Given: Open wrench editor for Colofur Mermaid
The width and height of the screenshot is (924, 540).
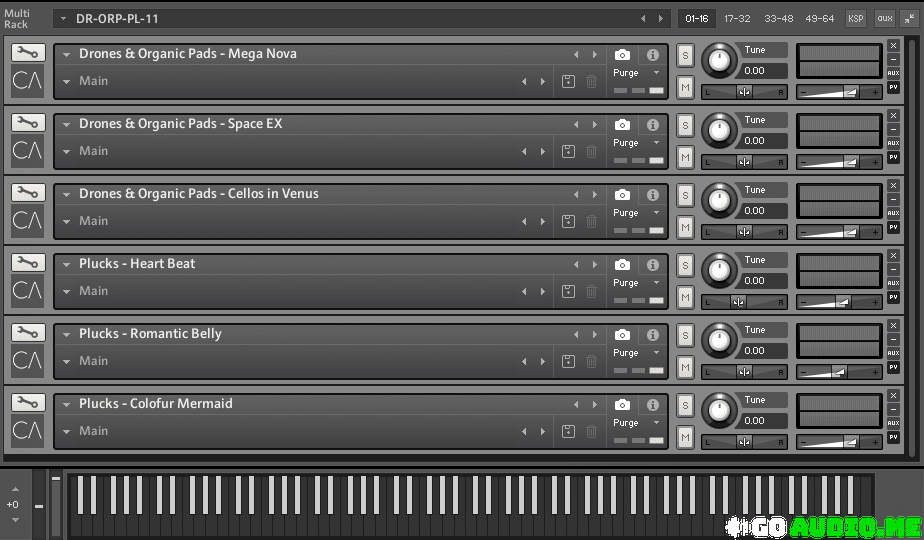Looking at the screenshot, I should tap(28, 404).
